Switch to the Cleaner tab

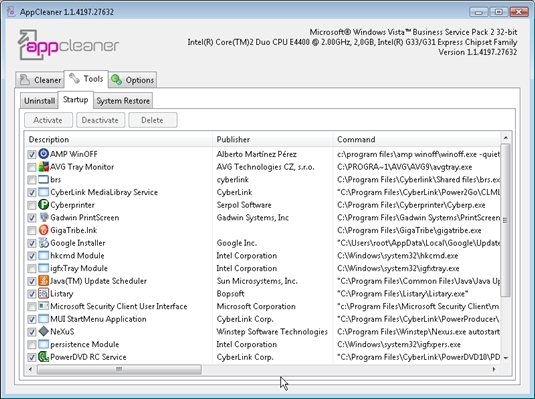pyautogui.click(x=40, y=80)
